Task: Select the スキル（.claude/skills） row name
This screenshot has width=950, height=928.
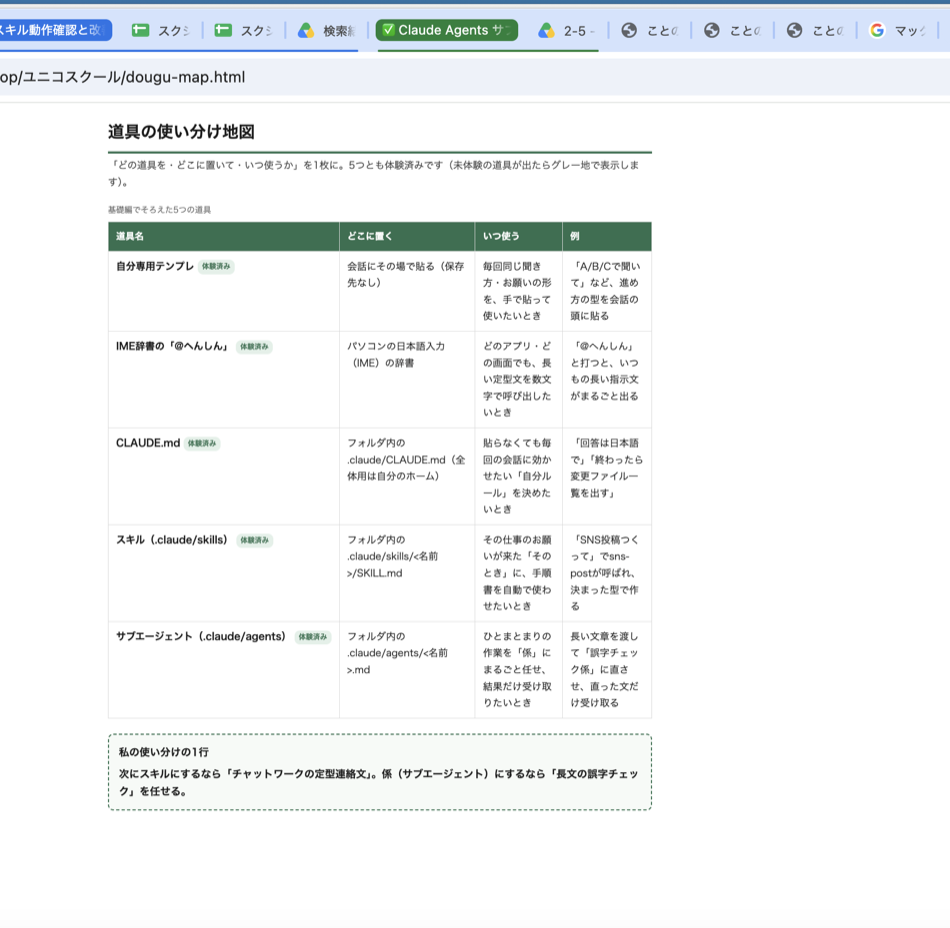Action: (x=173, y=540)
